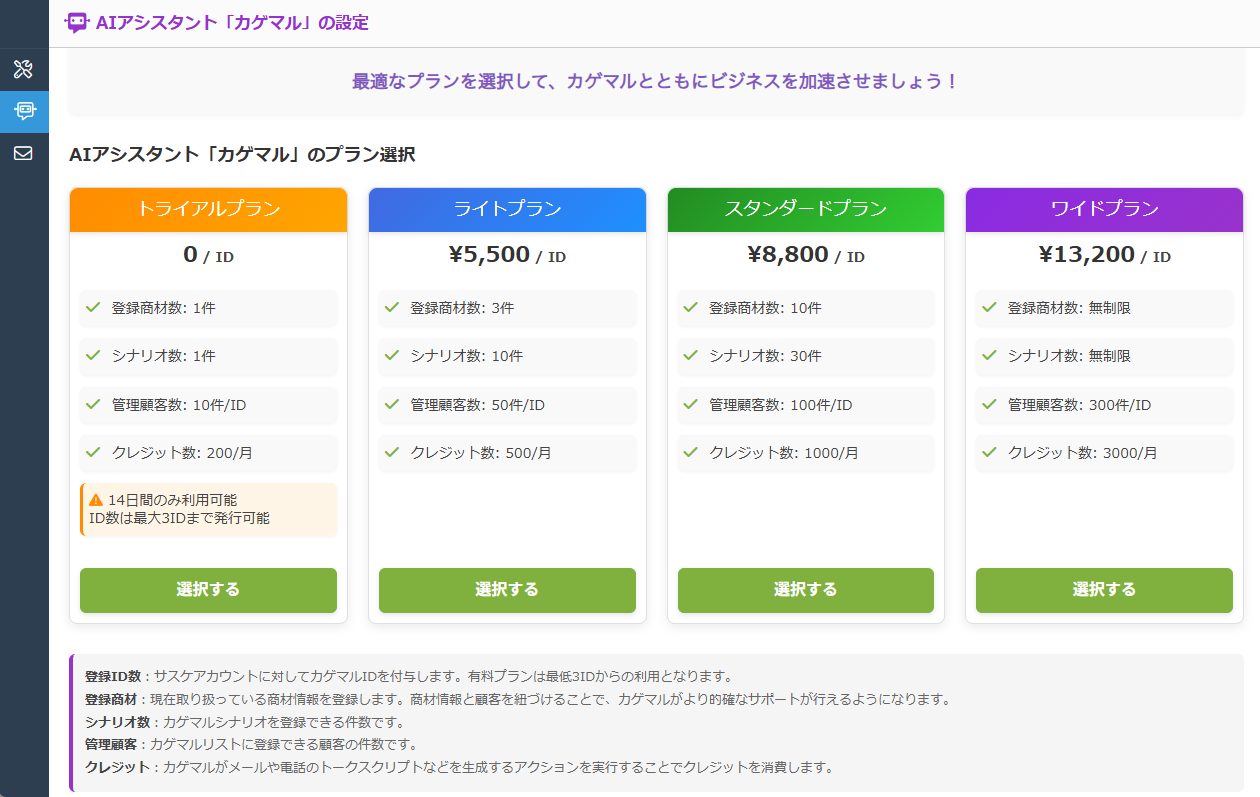
Task: Open the mail envelope icon in sidebar
Action: tap(23, 153)
